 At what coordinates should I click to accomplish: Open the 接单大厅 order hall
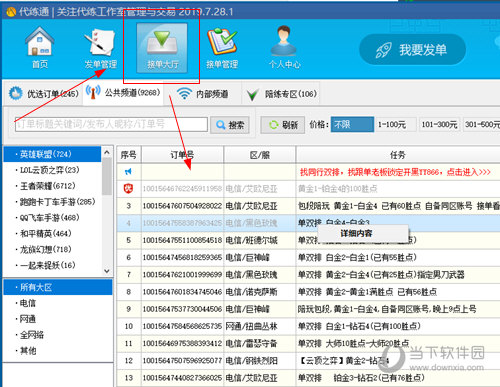(162, 48)
